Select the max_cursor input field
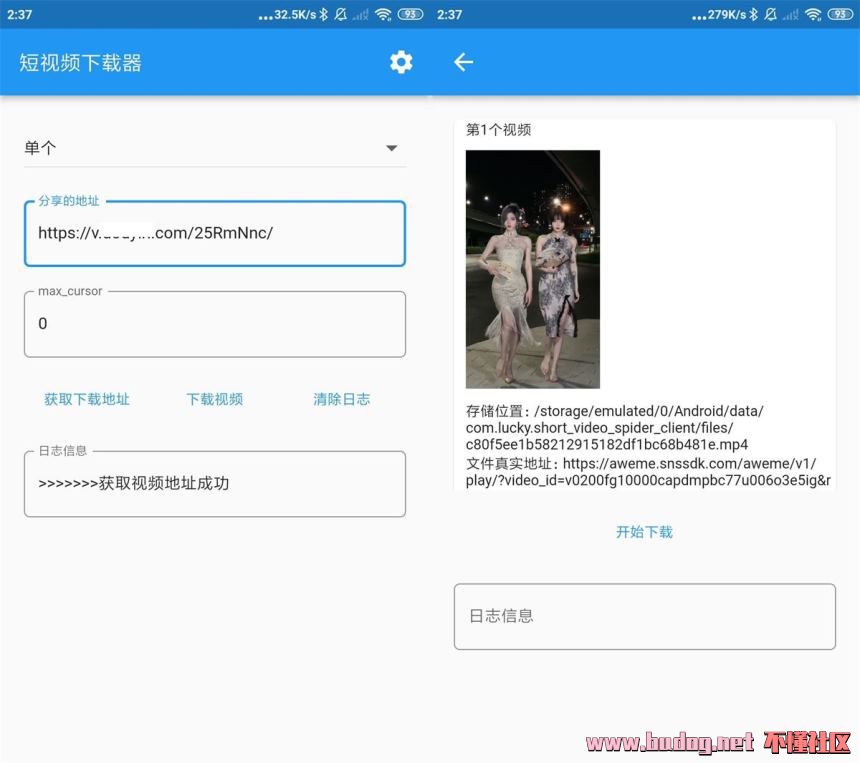 pyautogui.click(x=214, y=324)
